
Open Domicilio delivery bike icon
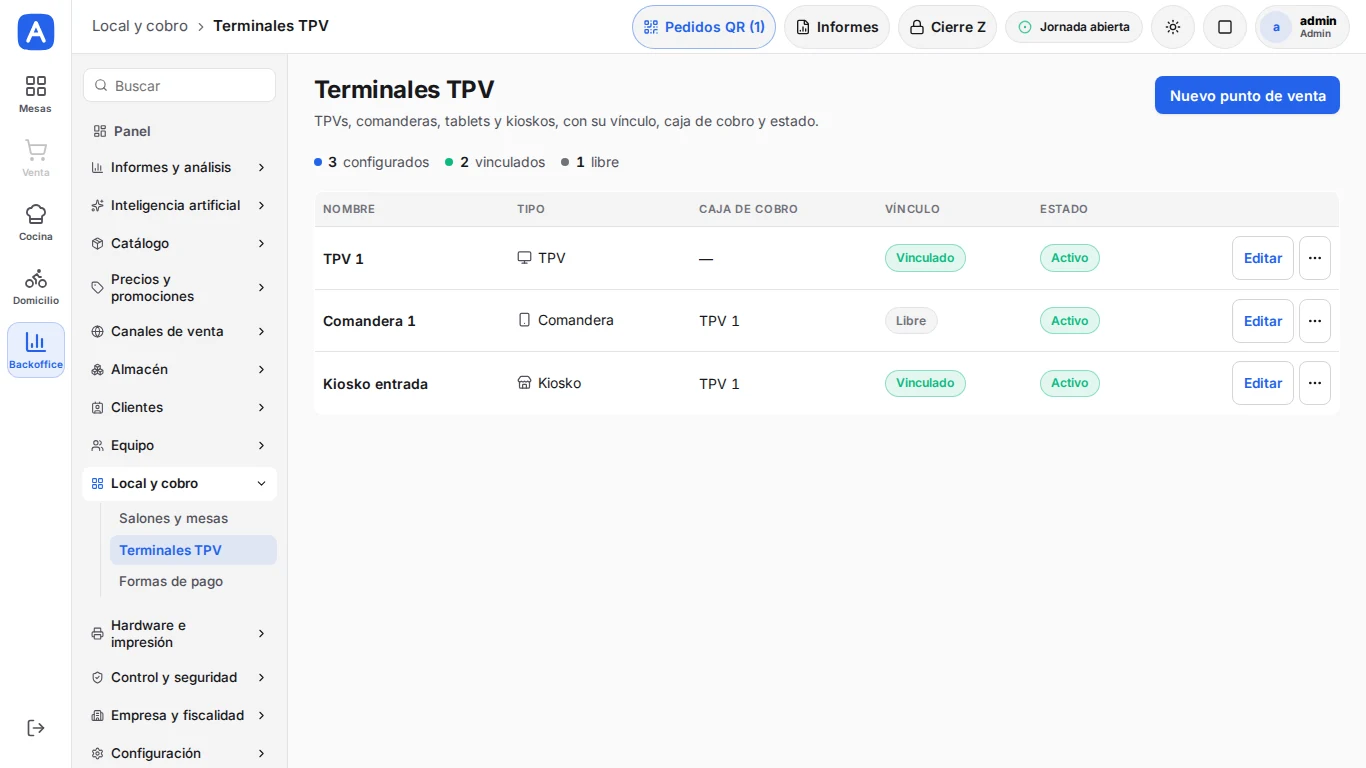pos(36,286)
